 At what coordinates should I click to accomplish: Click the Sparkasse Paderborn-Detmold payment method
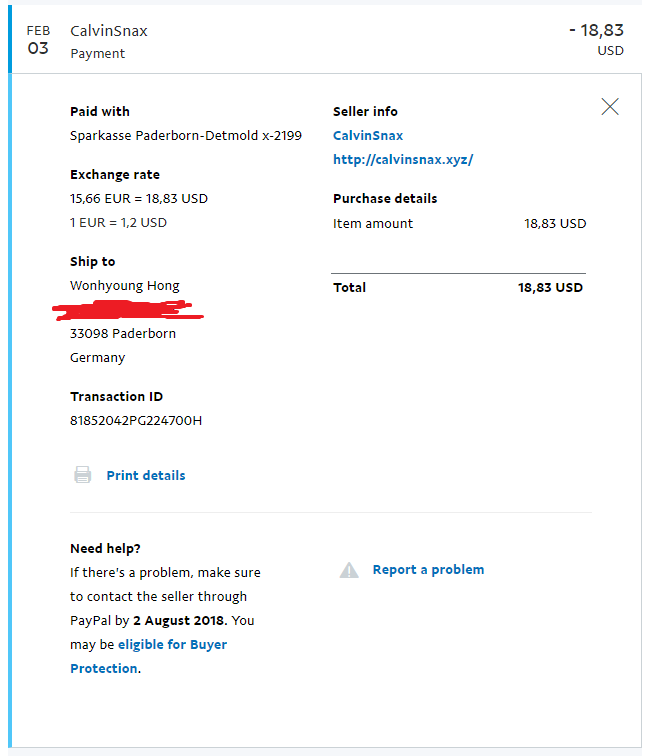[x=186, y=135]
